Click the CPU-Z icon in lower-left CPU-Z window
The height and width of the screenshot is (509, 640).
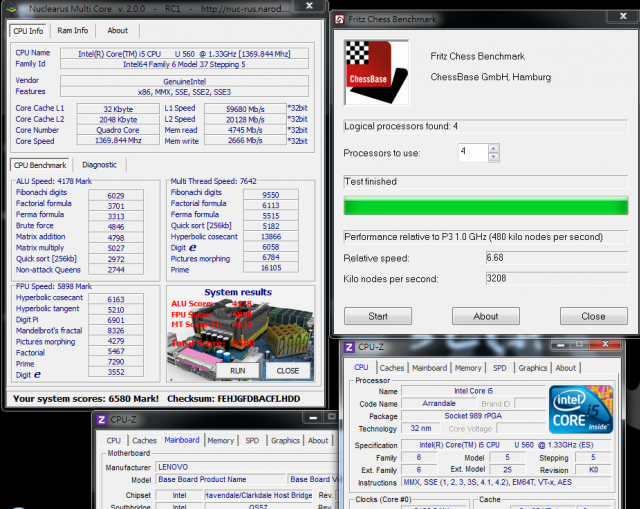point(102,420)
